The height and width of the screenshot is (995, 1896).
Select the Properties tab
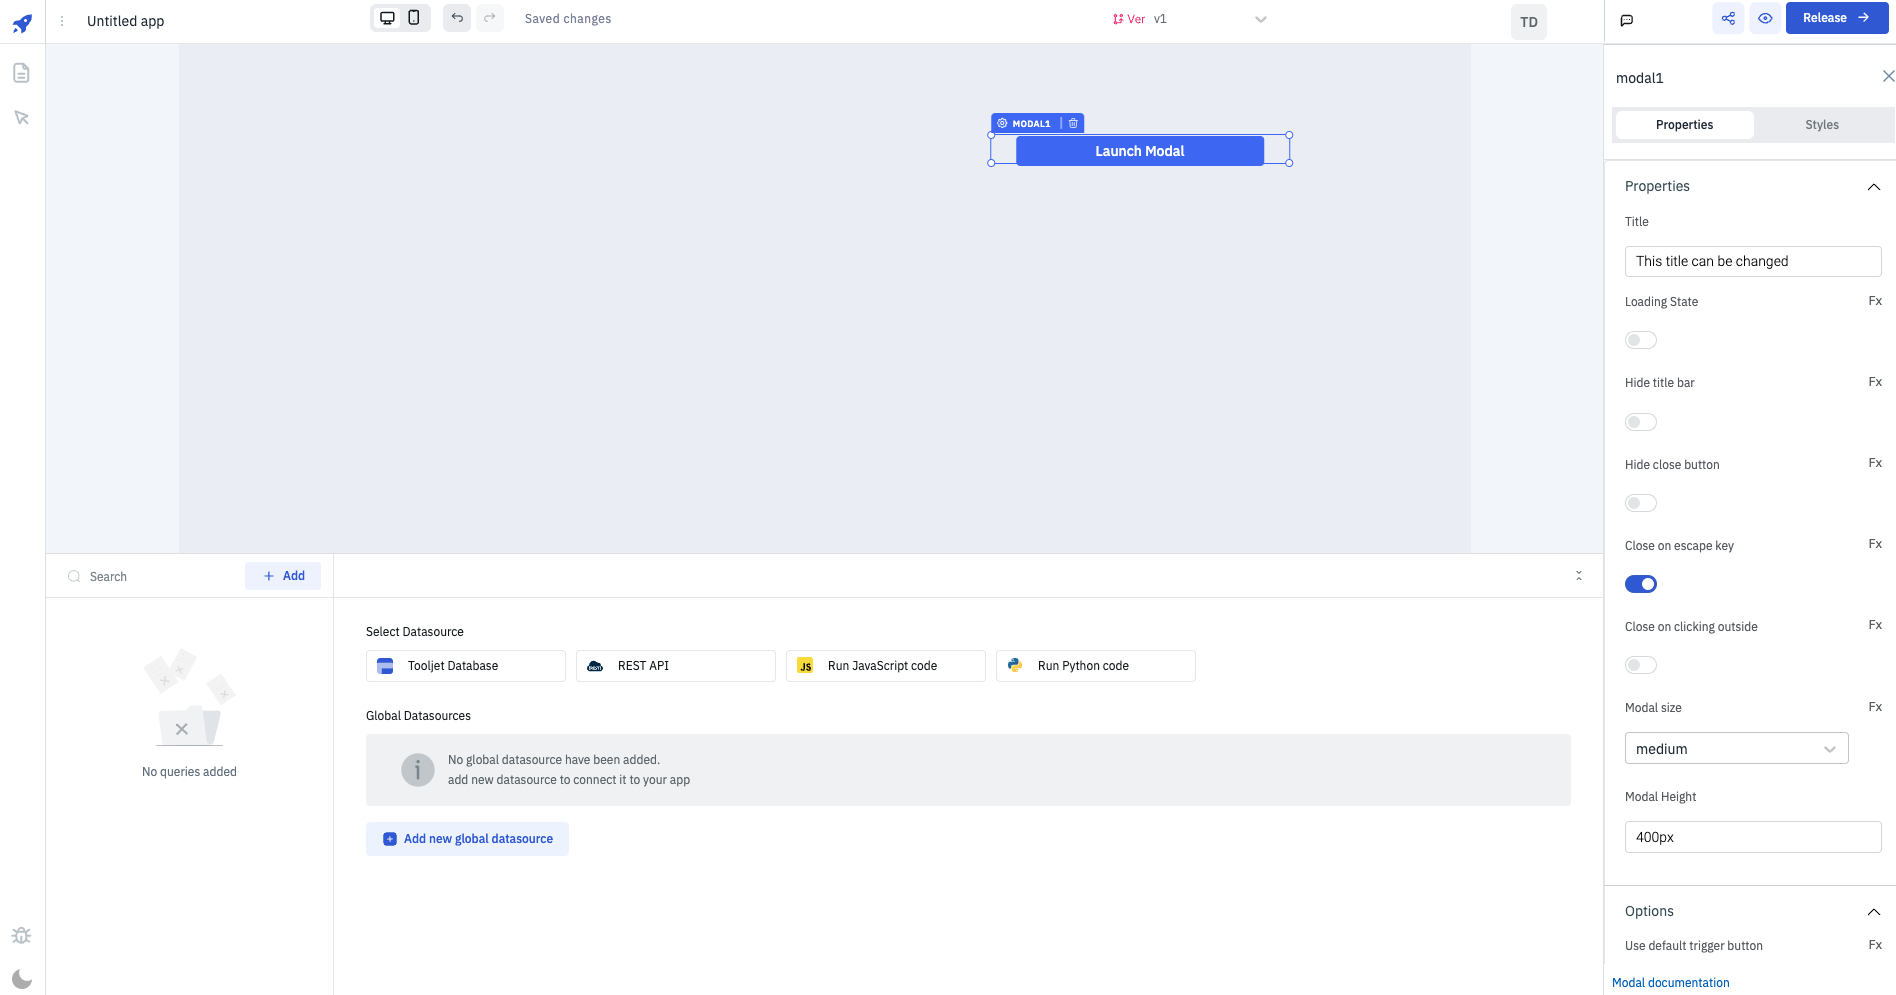1684,125
